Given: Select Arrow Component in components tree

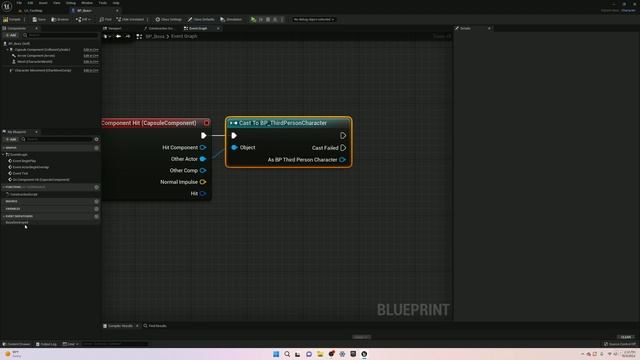Looking at the screenshot, I should [x=36, y=56].
